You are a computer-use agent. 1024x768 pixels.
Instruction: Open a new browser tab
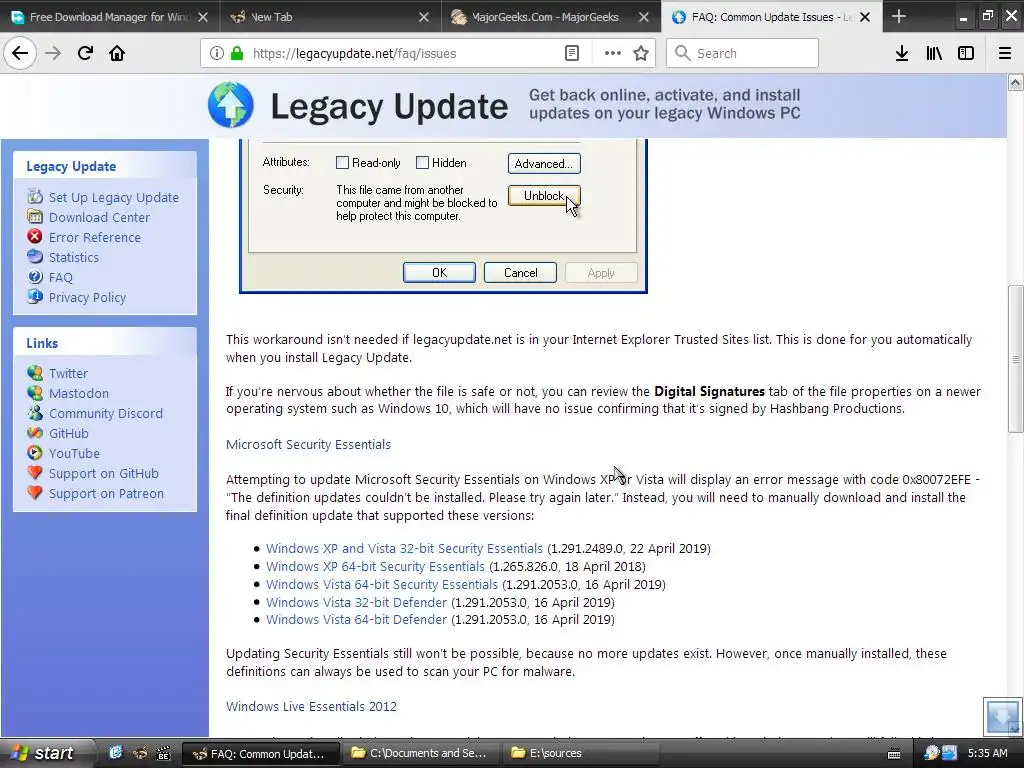pos(899,16)
